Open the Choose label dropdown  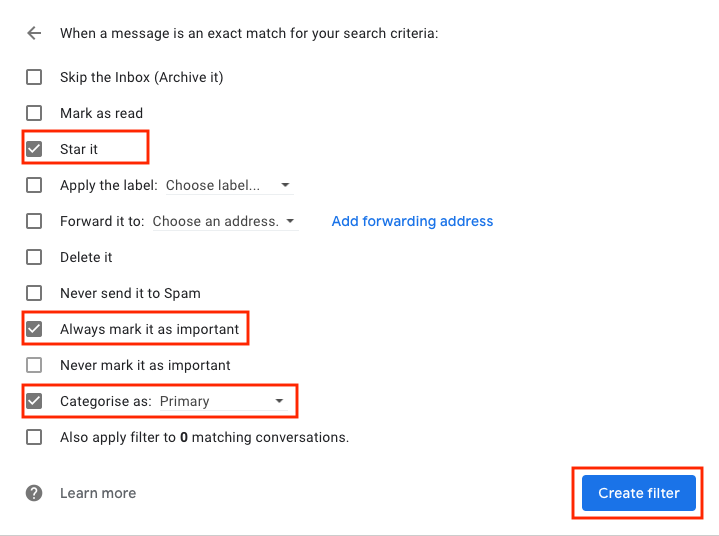click(x=229, y=185)
